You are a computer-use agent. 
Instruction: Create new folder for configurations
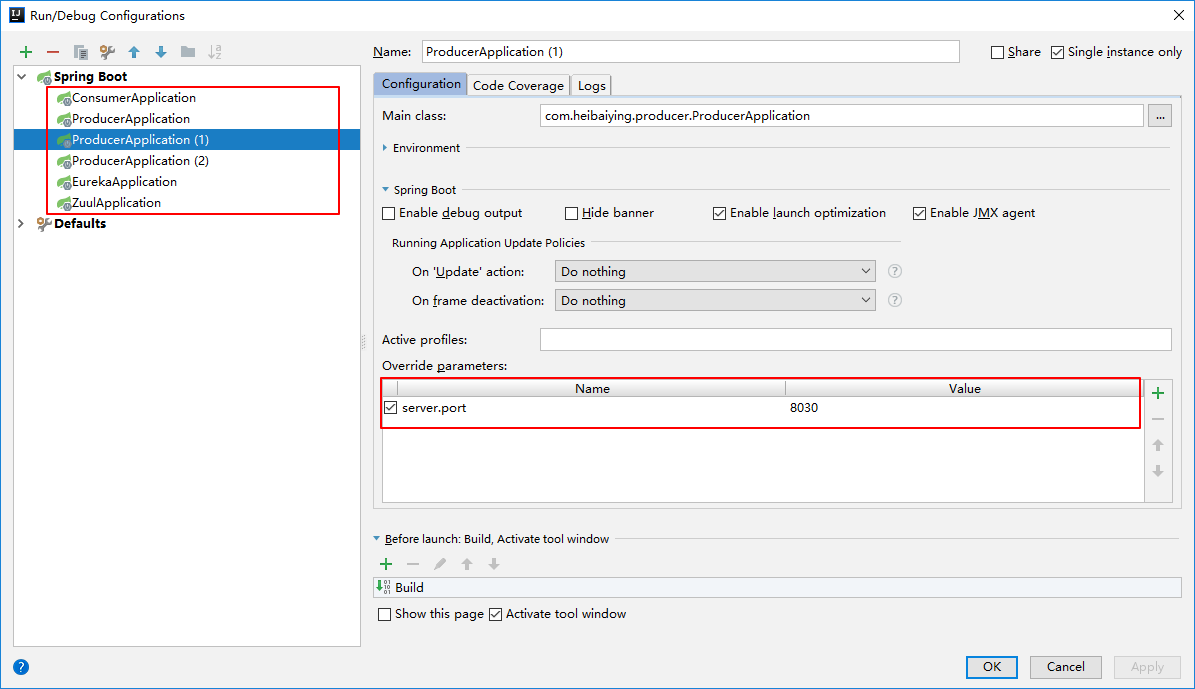click(188, 52)
